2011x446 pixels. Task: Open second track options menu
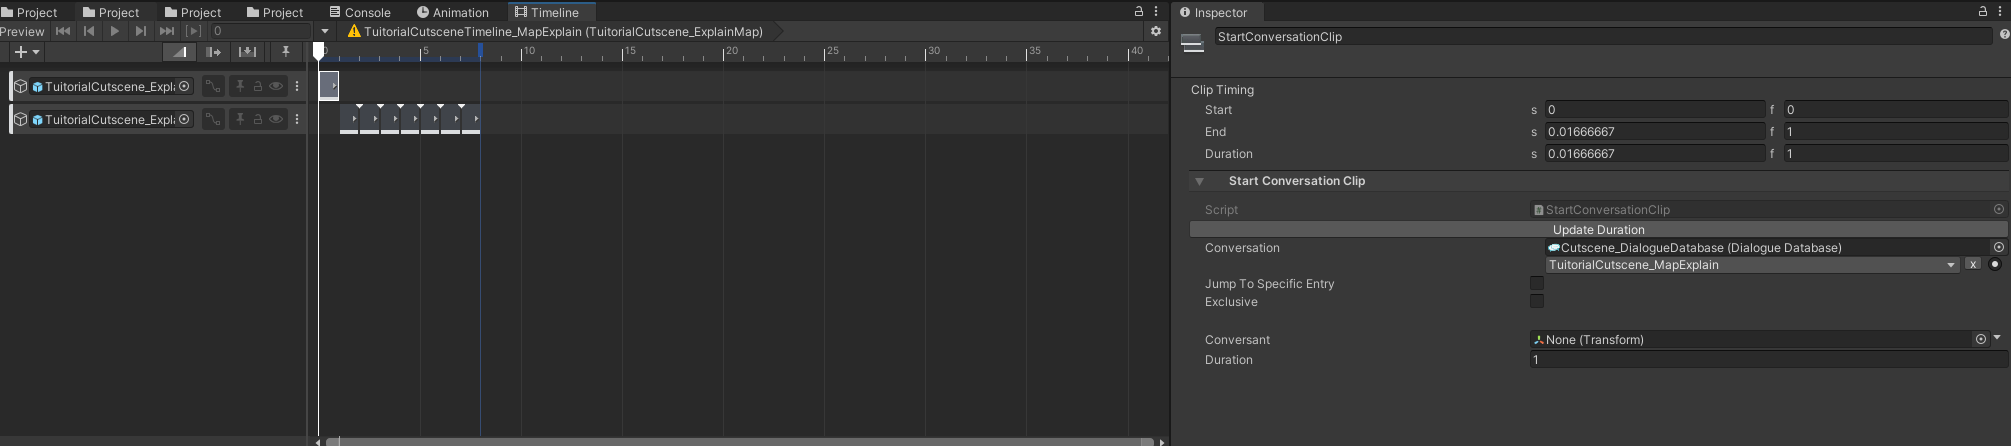[297, 119]
